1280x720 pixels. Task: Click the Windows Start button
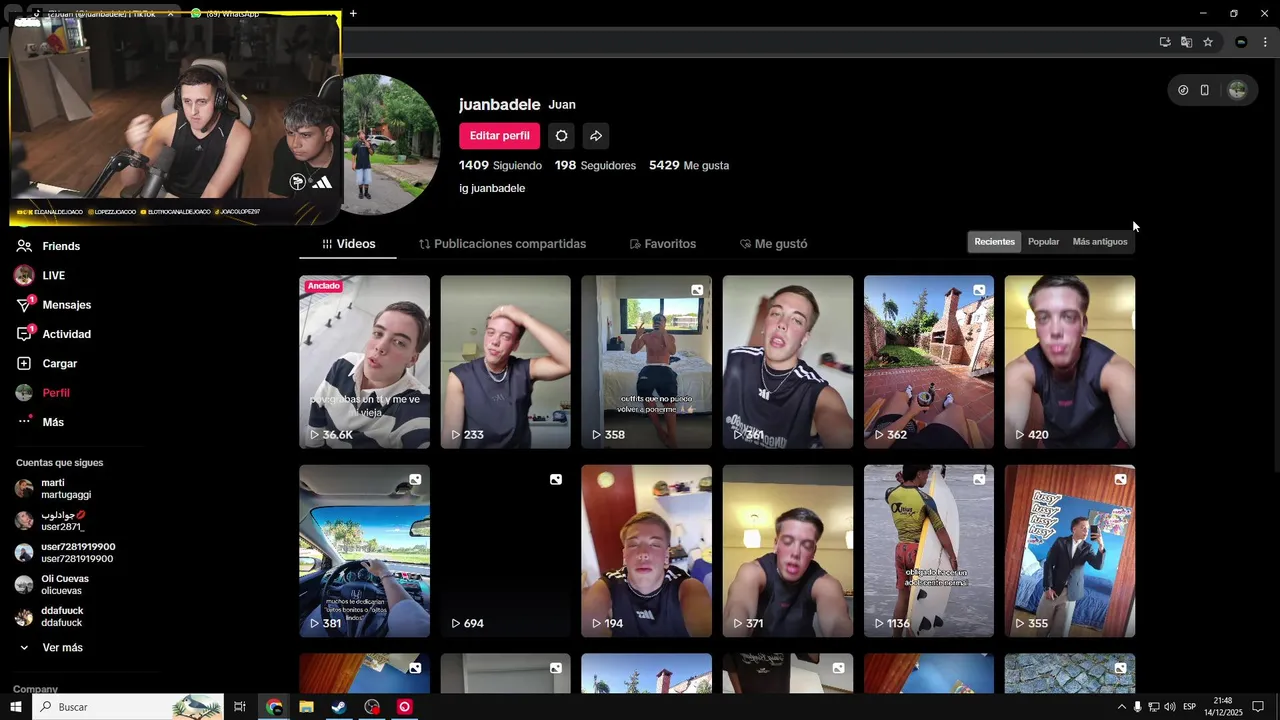(x=16, y=707)
